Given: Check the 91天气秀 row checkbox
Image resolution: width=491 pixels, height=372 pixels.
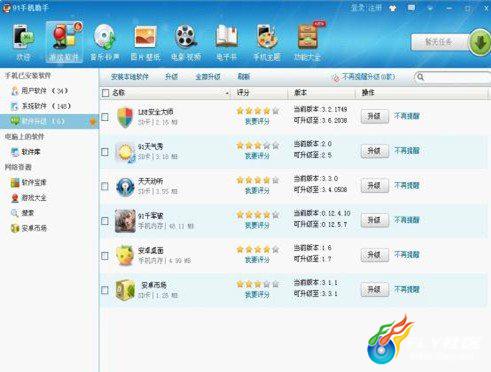Looking at the screenshot, I should [105, 152].
